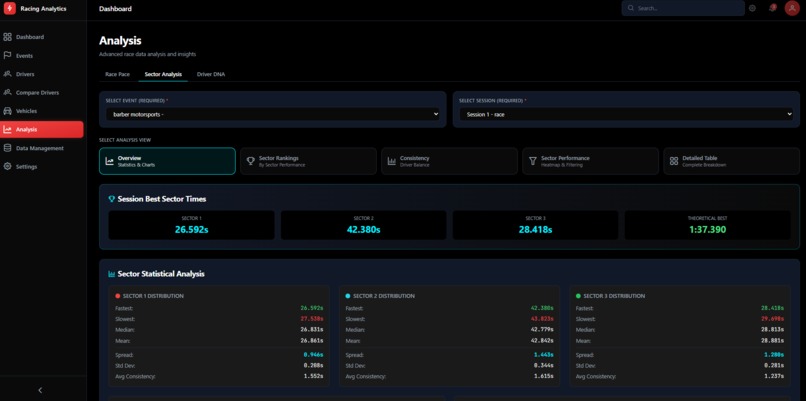
Task: Open the user profile avatar
Action: coord(792,8)
